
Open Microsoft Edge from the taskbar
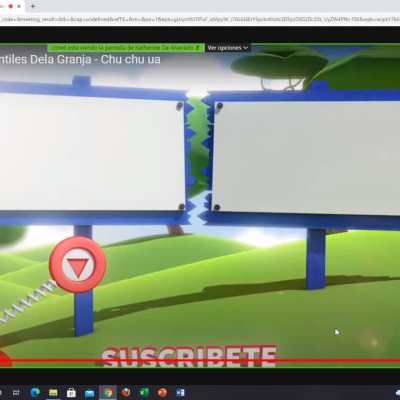point(35,392)
